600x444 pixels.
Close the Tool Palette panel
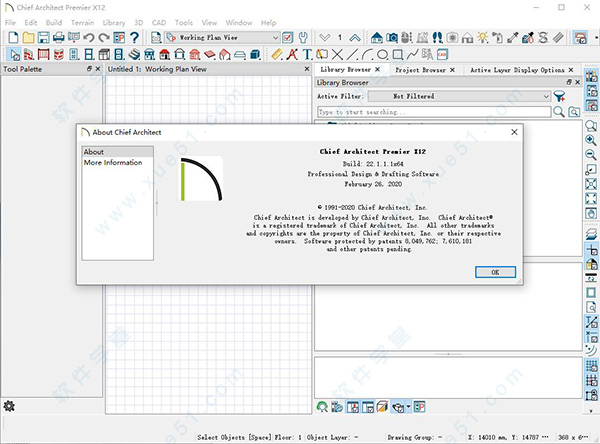98,69
